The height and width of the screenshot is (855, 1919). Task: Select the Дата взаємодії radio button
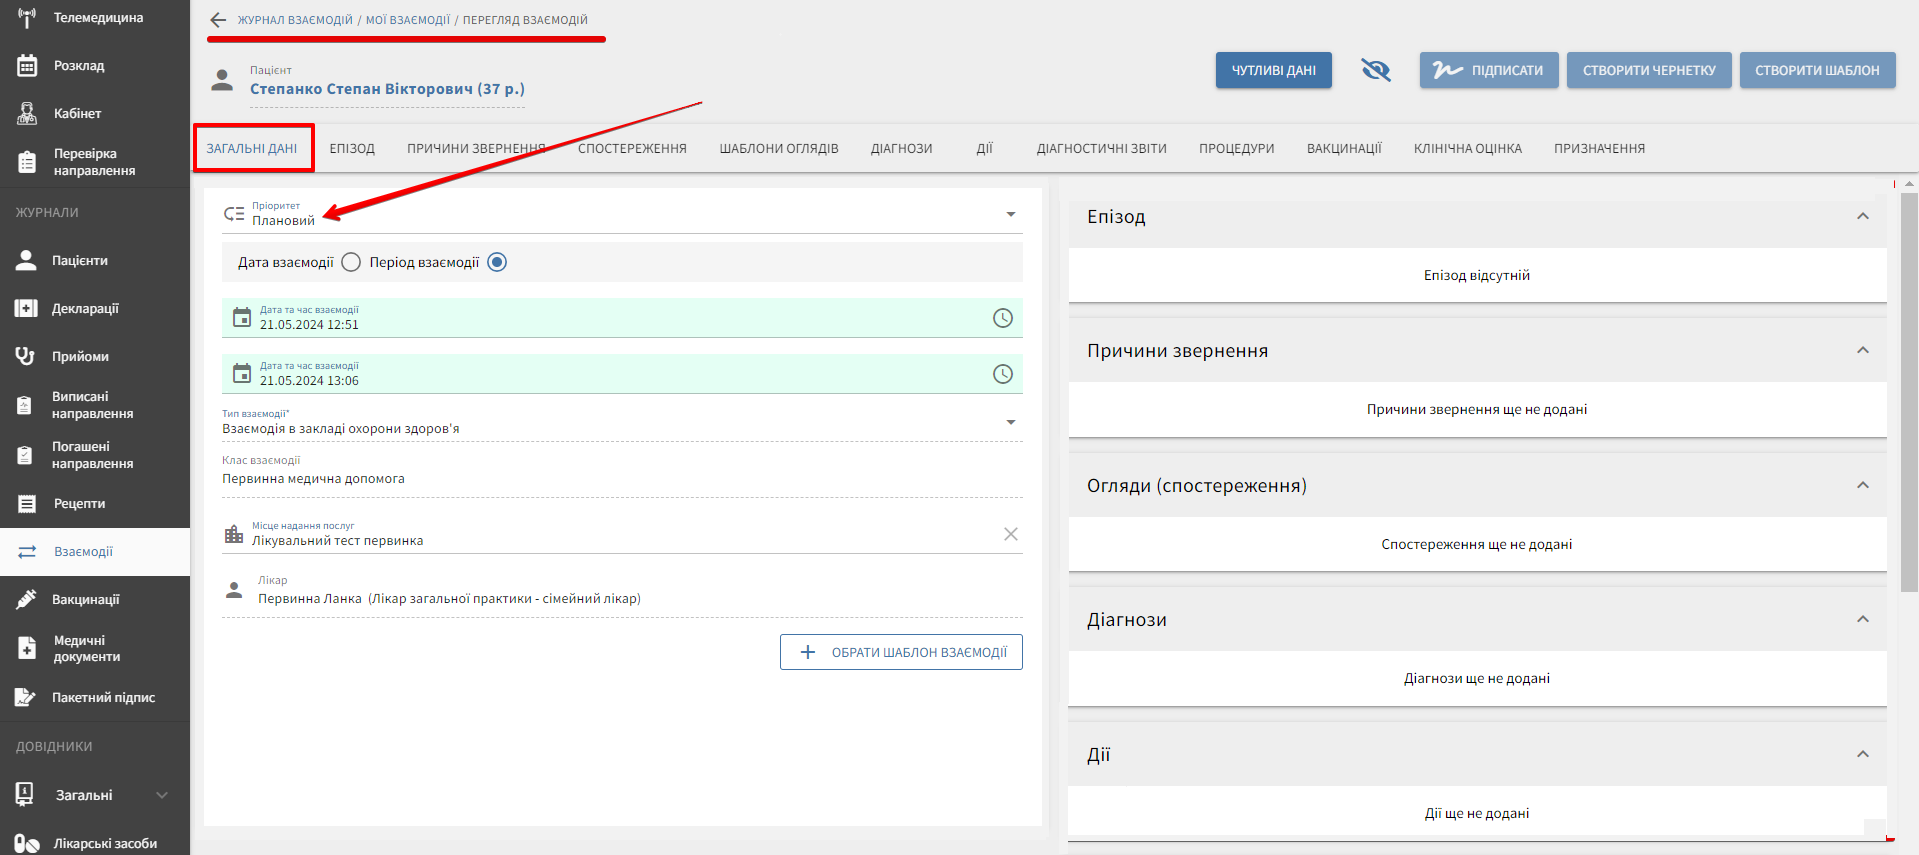pos(351,262)
